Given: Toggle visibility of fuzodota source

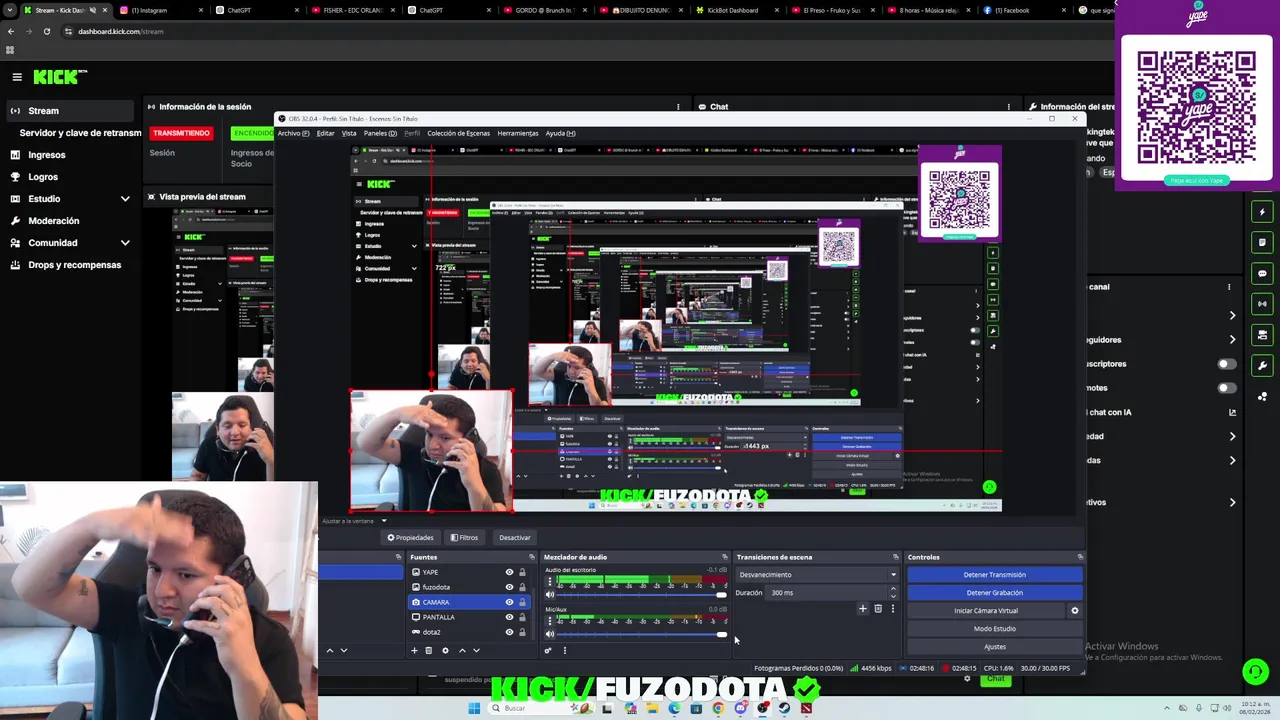Looking at the screenshot, I should click(x=509, y=587).
